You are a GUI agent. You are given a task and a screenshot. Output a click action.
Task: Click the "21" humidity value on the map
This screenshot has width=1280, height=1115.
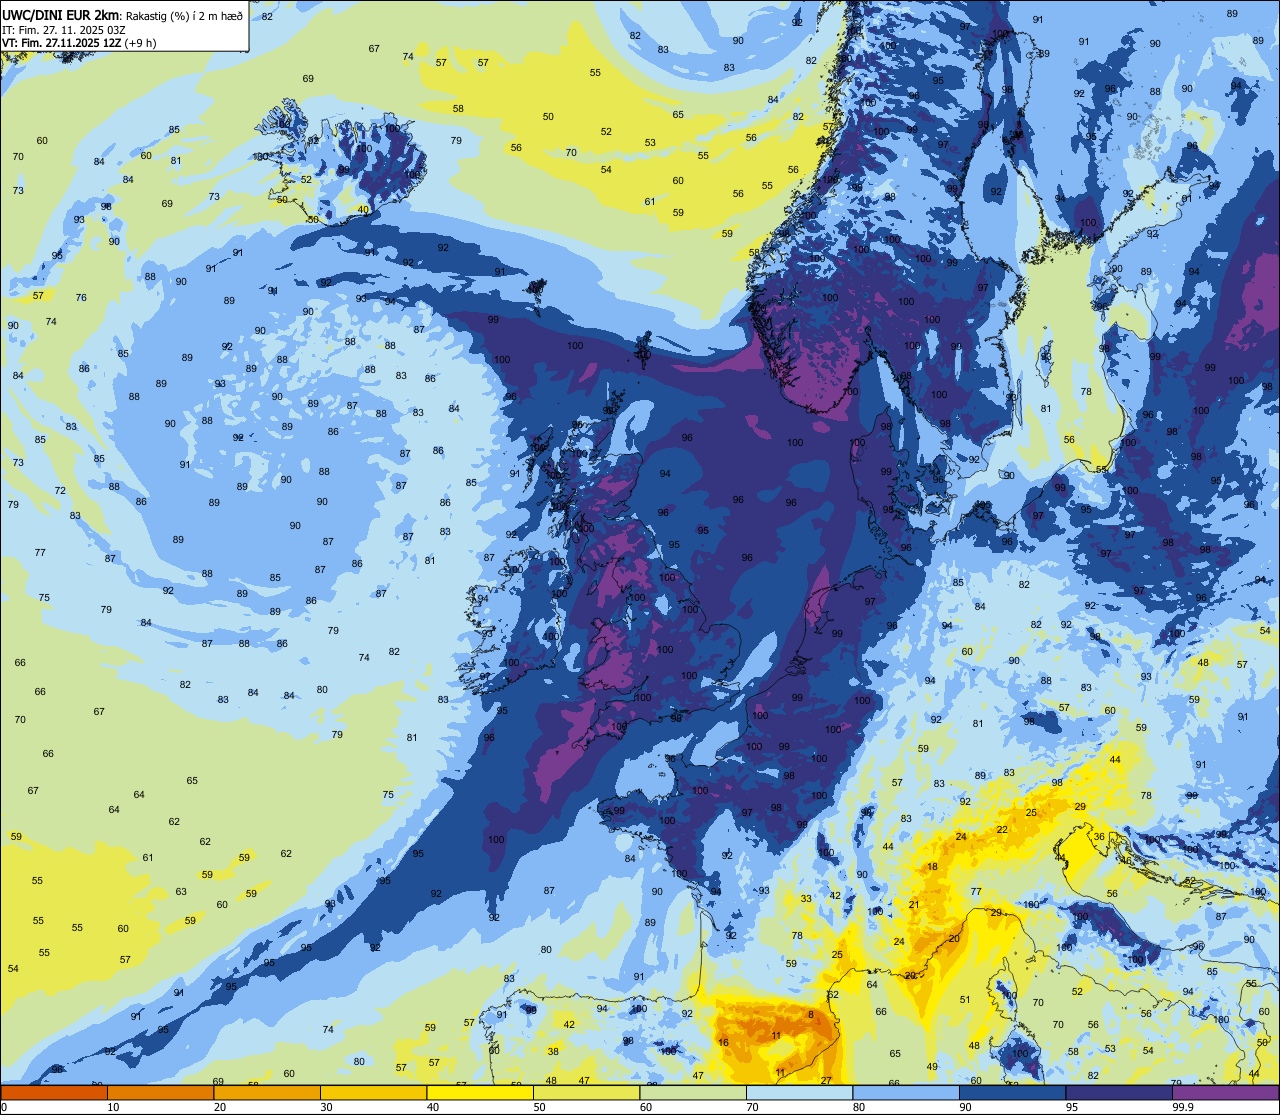(914, 904)
